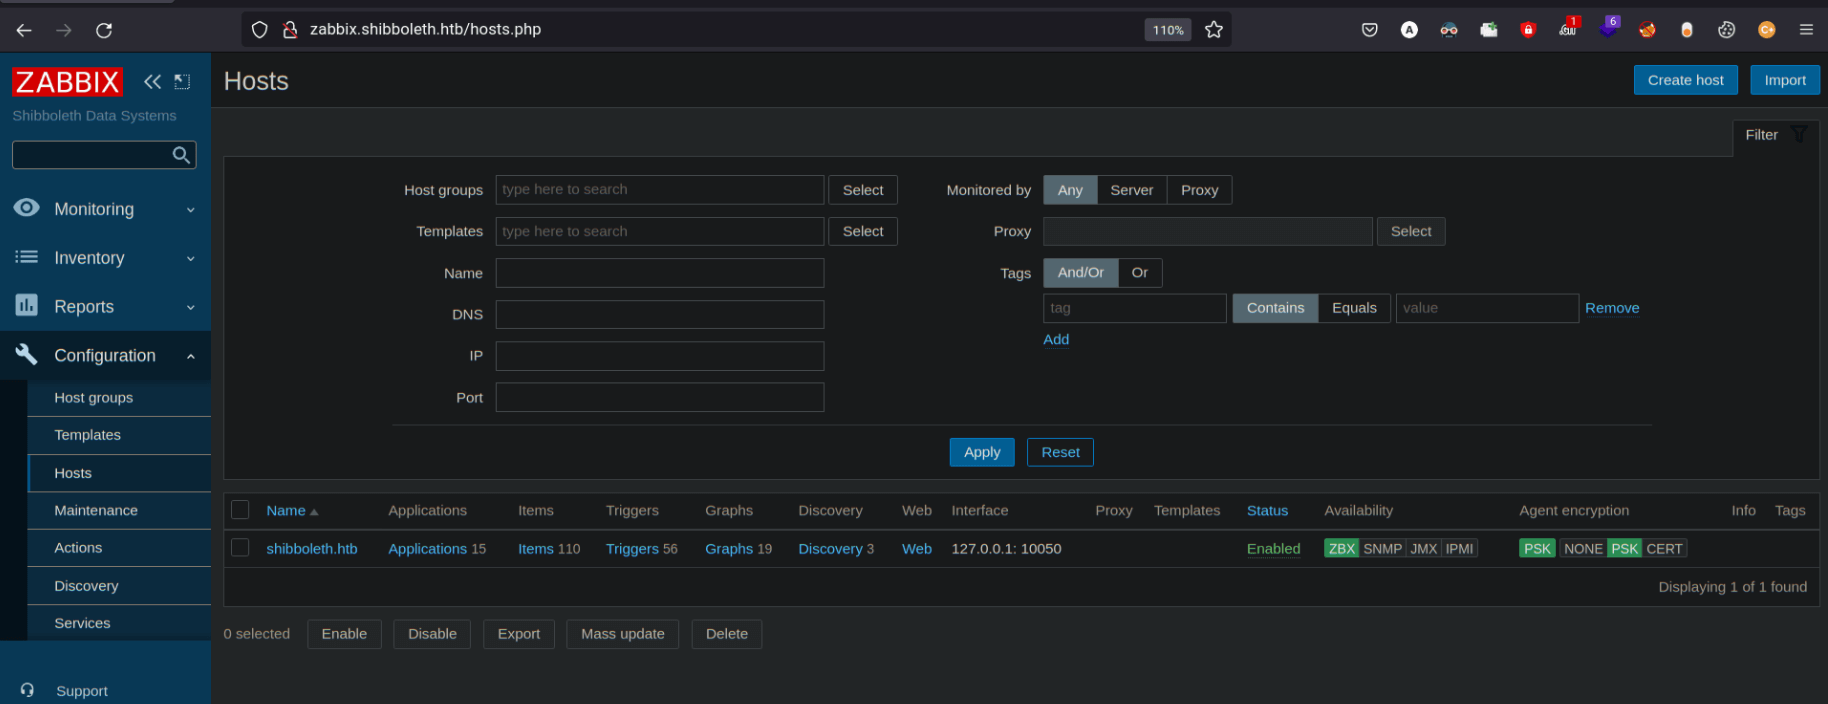This screenshot has width=1828, height=704.
Task: Click the 110% zoom level indicator
Action: pos(1168,30)
